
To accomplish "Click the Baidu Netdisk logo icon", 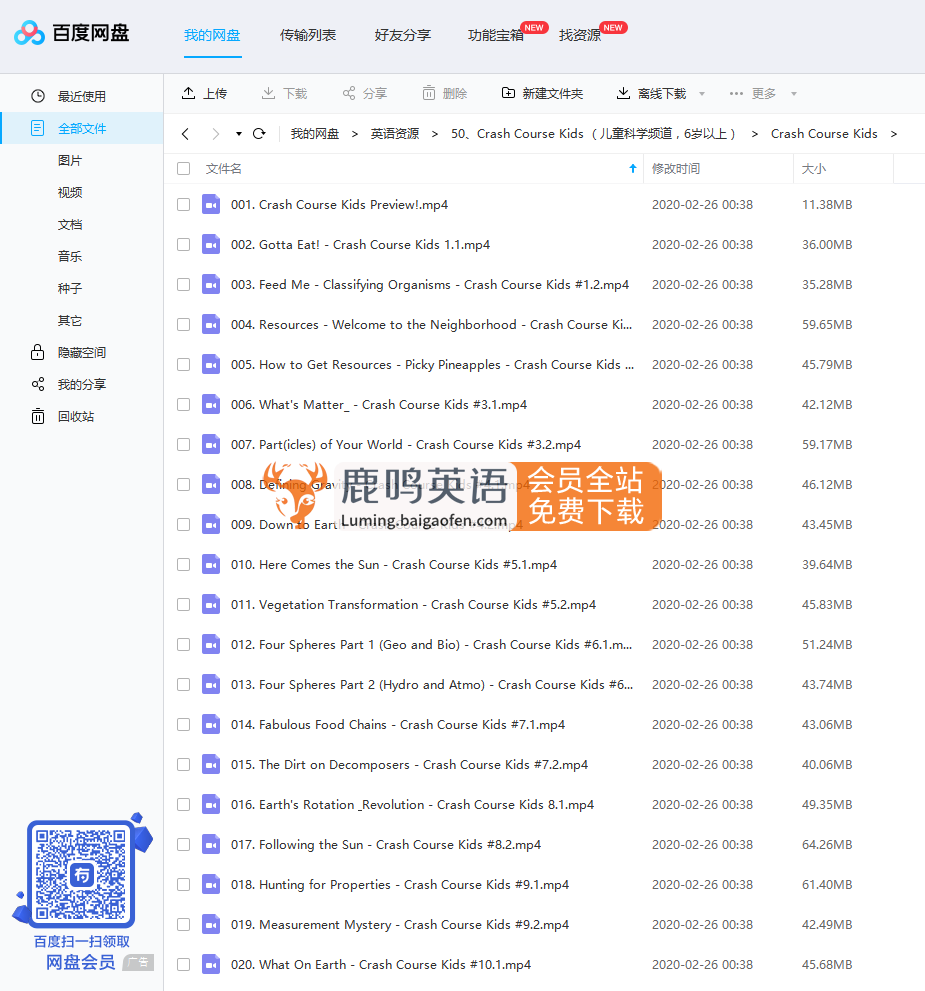I will point(29,33).
